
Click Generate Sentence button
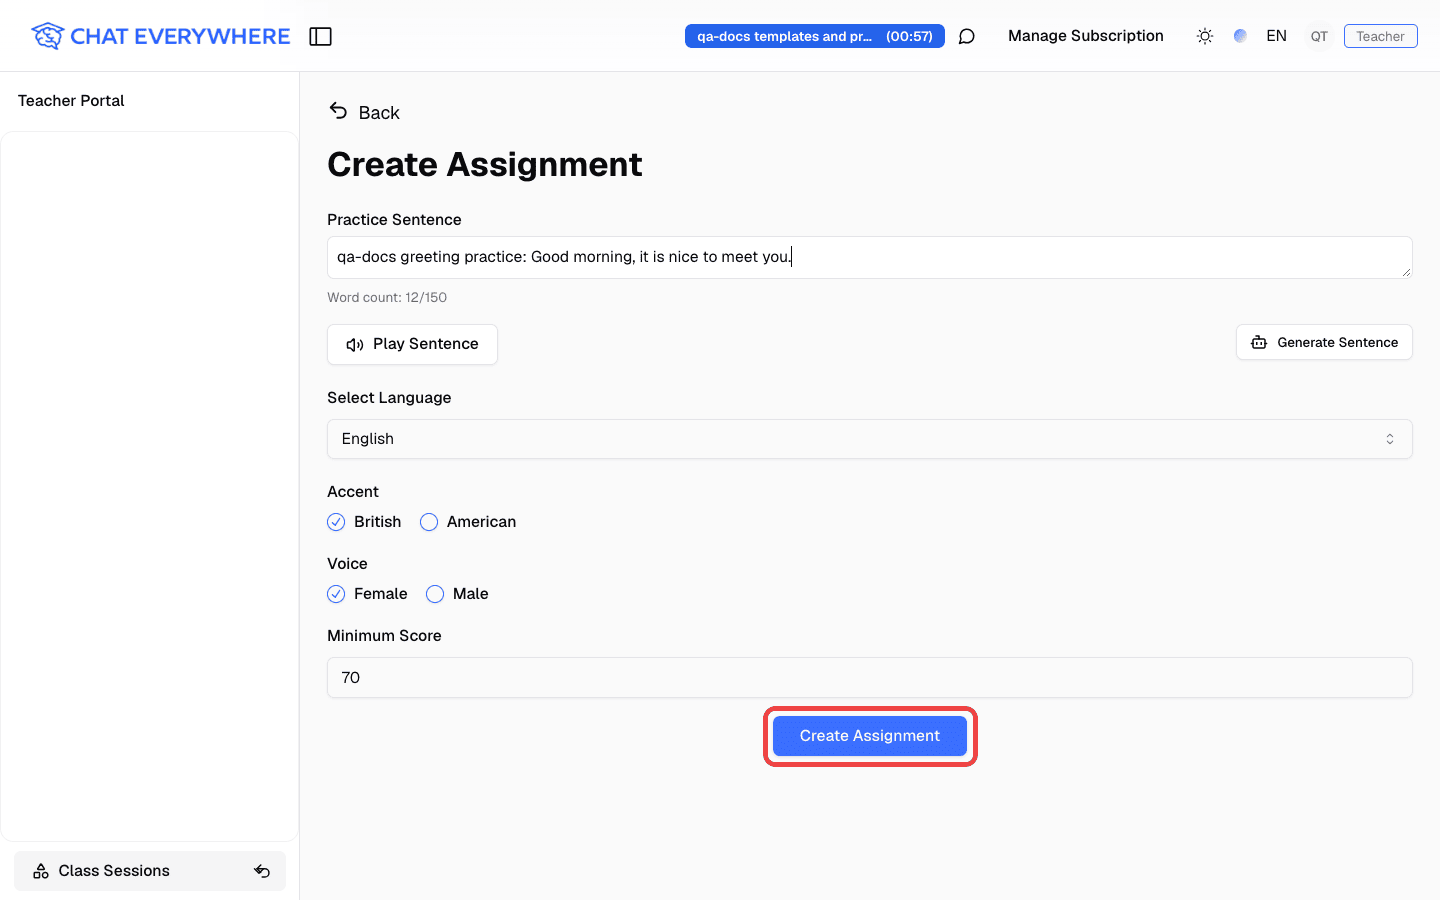pos(1324,342)
